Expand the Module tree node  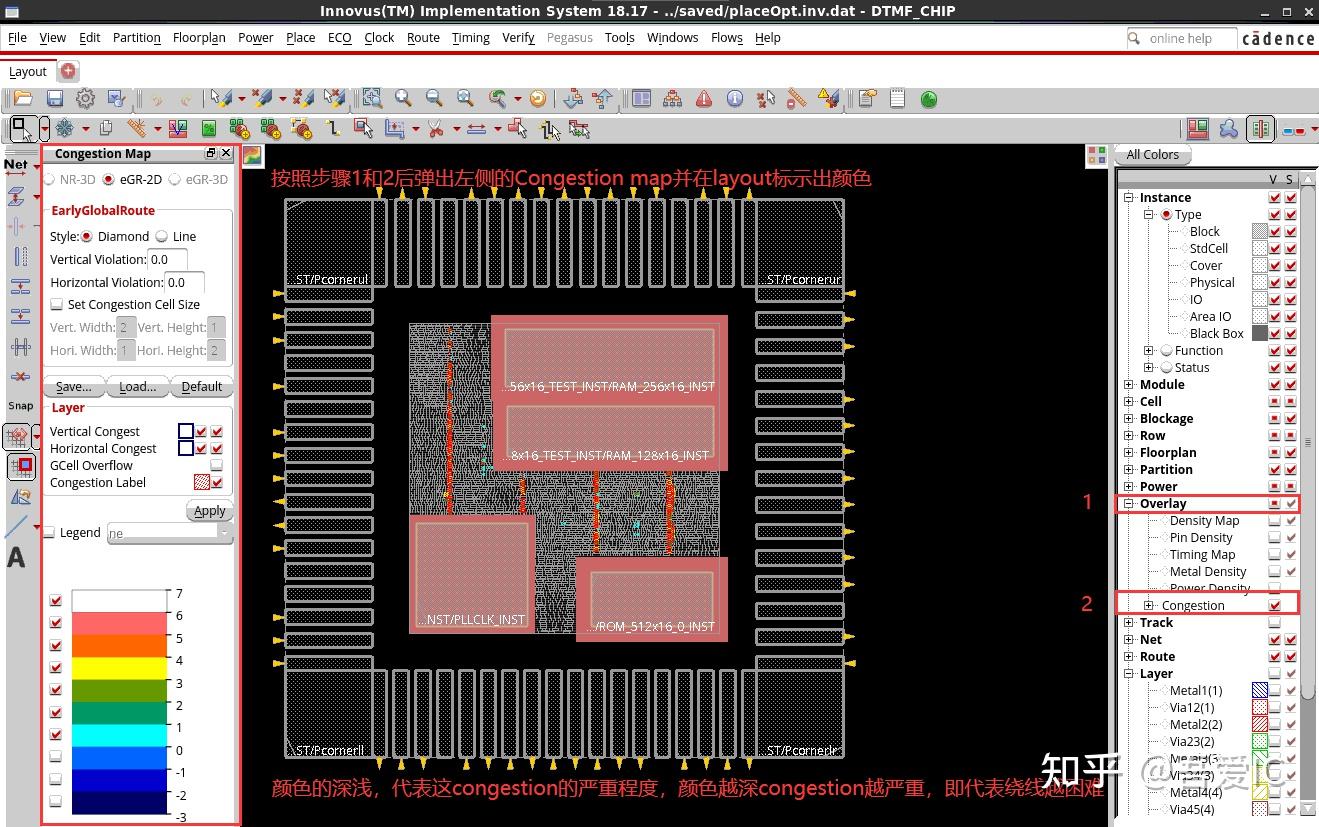1129,385
